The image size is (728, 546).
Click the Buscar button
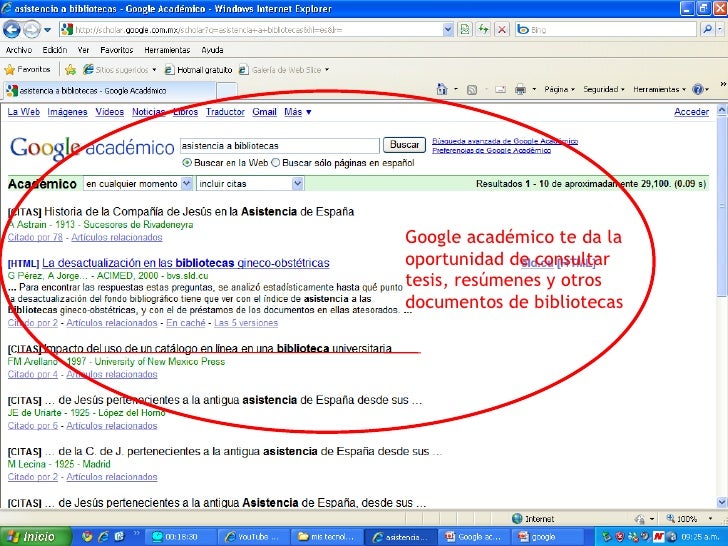tap(404, 145)
